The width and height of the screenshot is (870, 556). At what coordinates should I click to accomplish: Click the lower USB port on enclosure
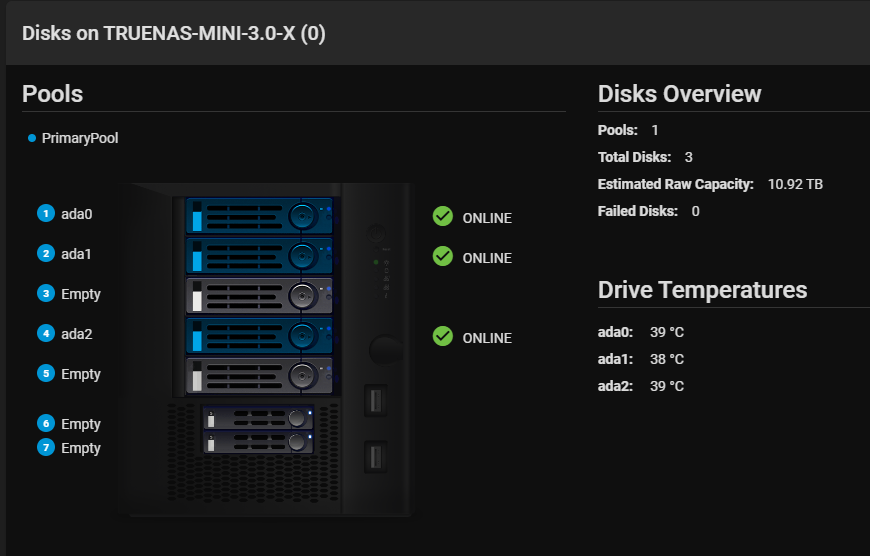click(376, 458)
